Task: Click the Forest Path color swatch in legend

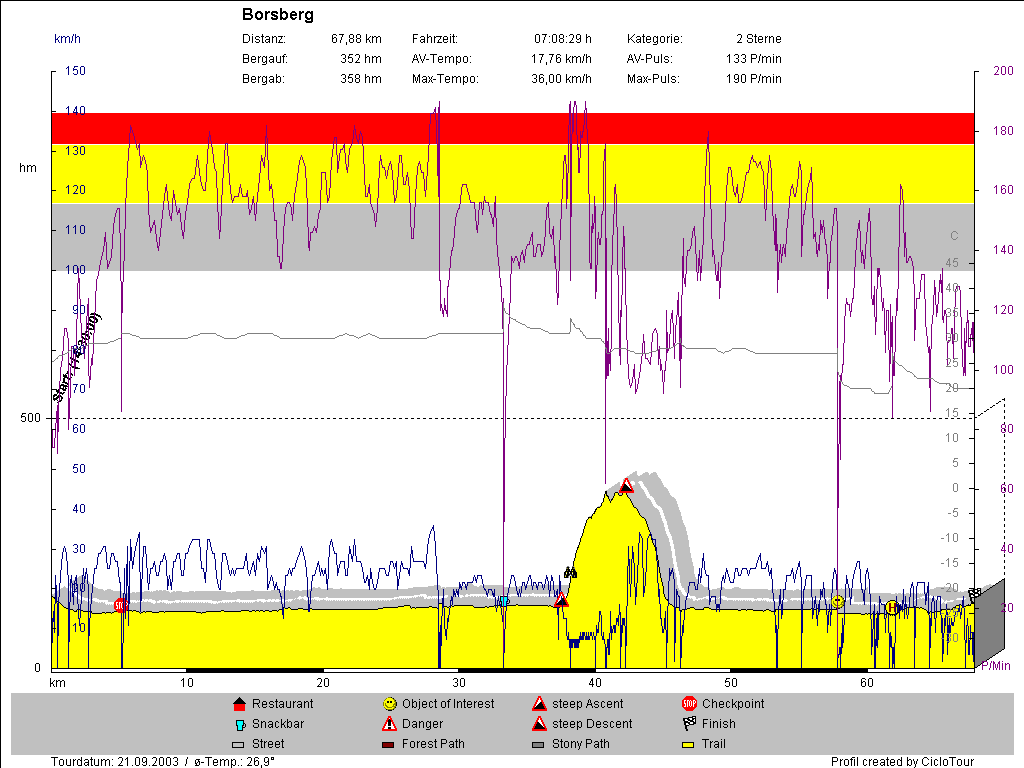Action: click(389, 744)
